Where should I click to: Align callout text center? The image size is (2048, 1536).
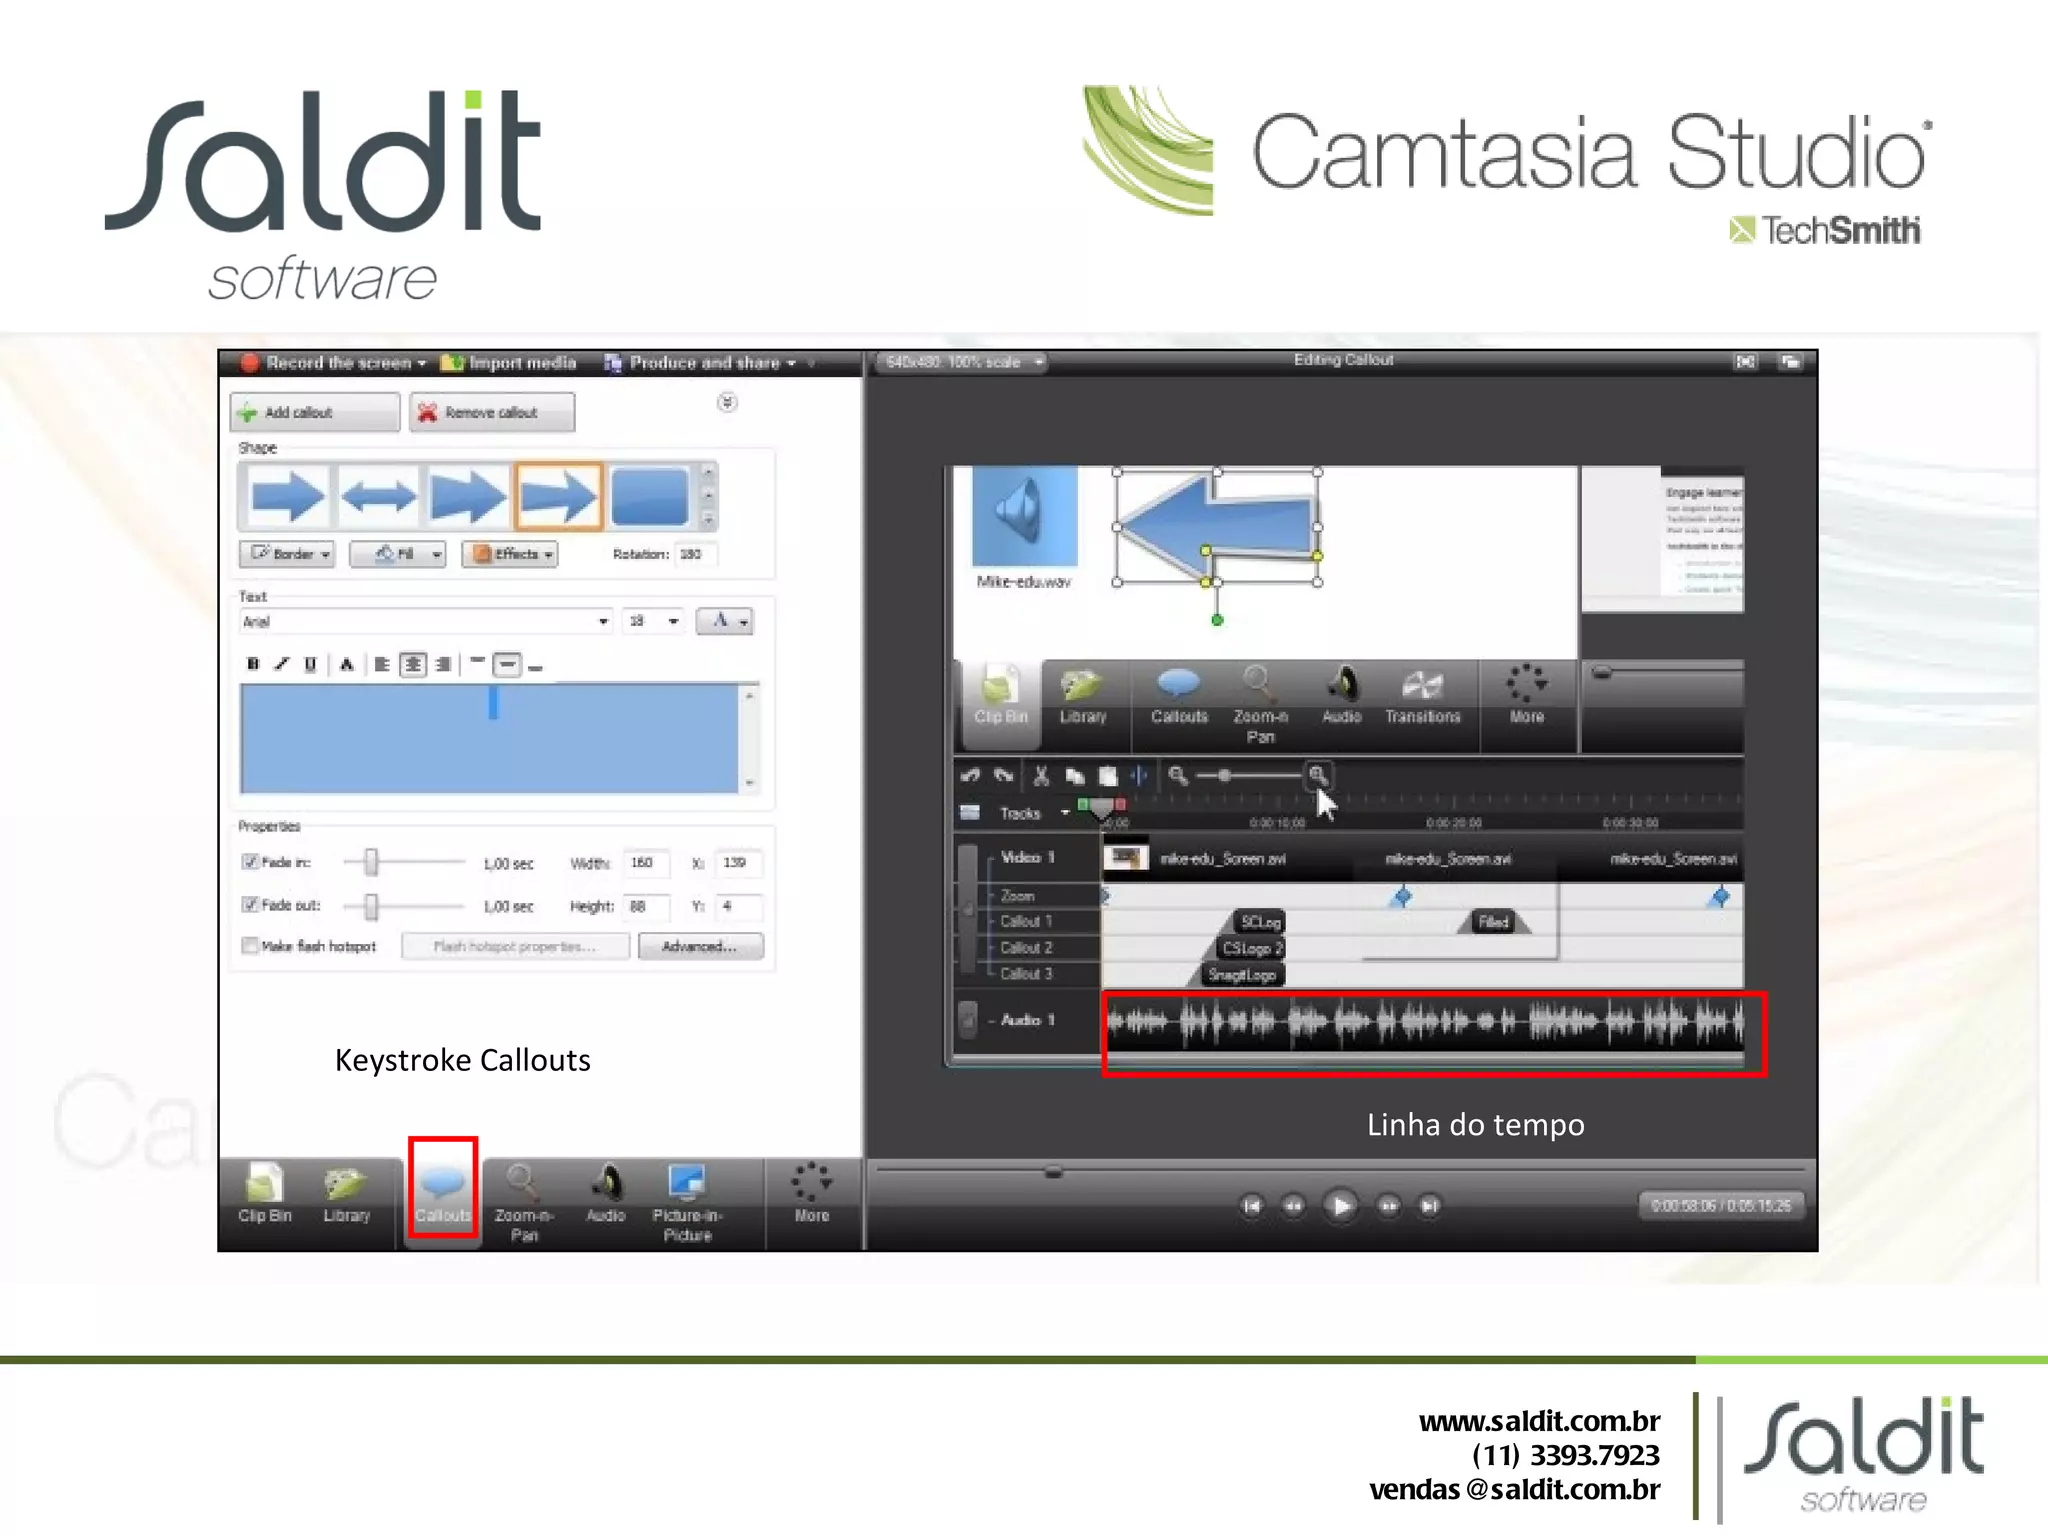pyautogui.click(x=413, y=664)
